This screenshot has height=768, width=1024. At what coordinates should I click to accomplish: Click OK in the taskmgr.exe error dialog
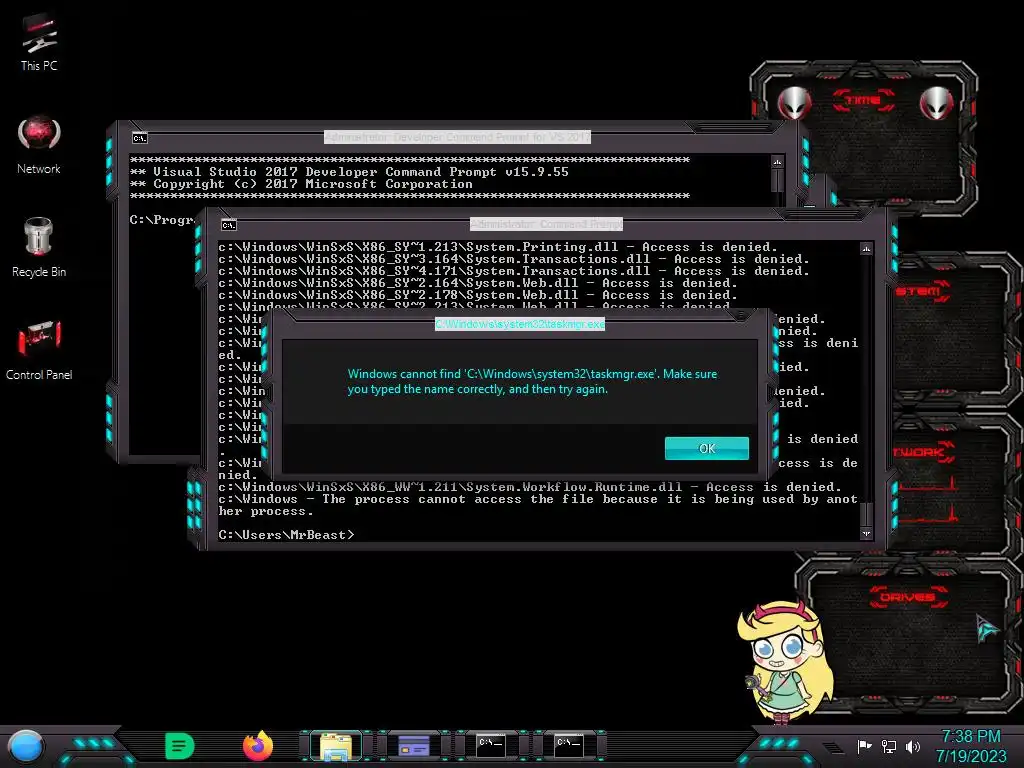[x=707, y=449]
